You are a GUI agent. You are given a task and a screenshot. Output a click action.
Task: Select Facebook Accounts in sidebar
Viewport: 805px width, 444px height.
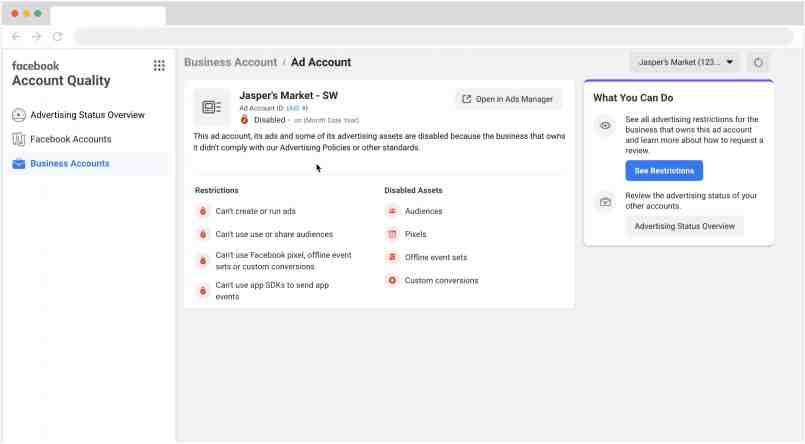pyautogui.click(x=70, y=139)
